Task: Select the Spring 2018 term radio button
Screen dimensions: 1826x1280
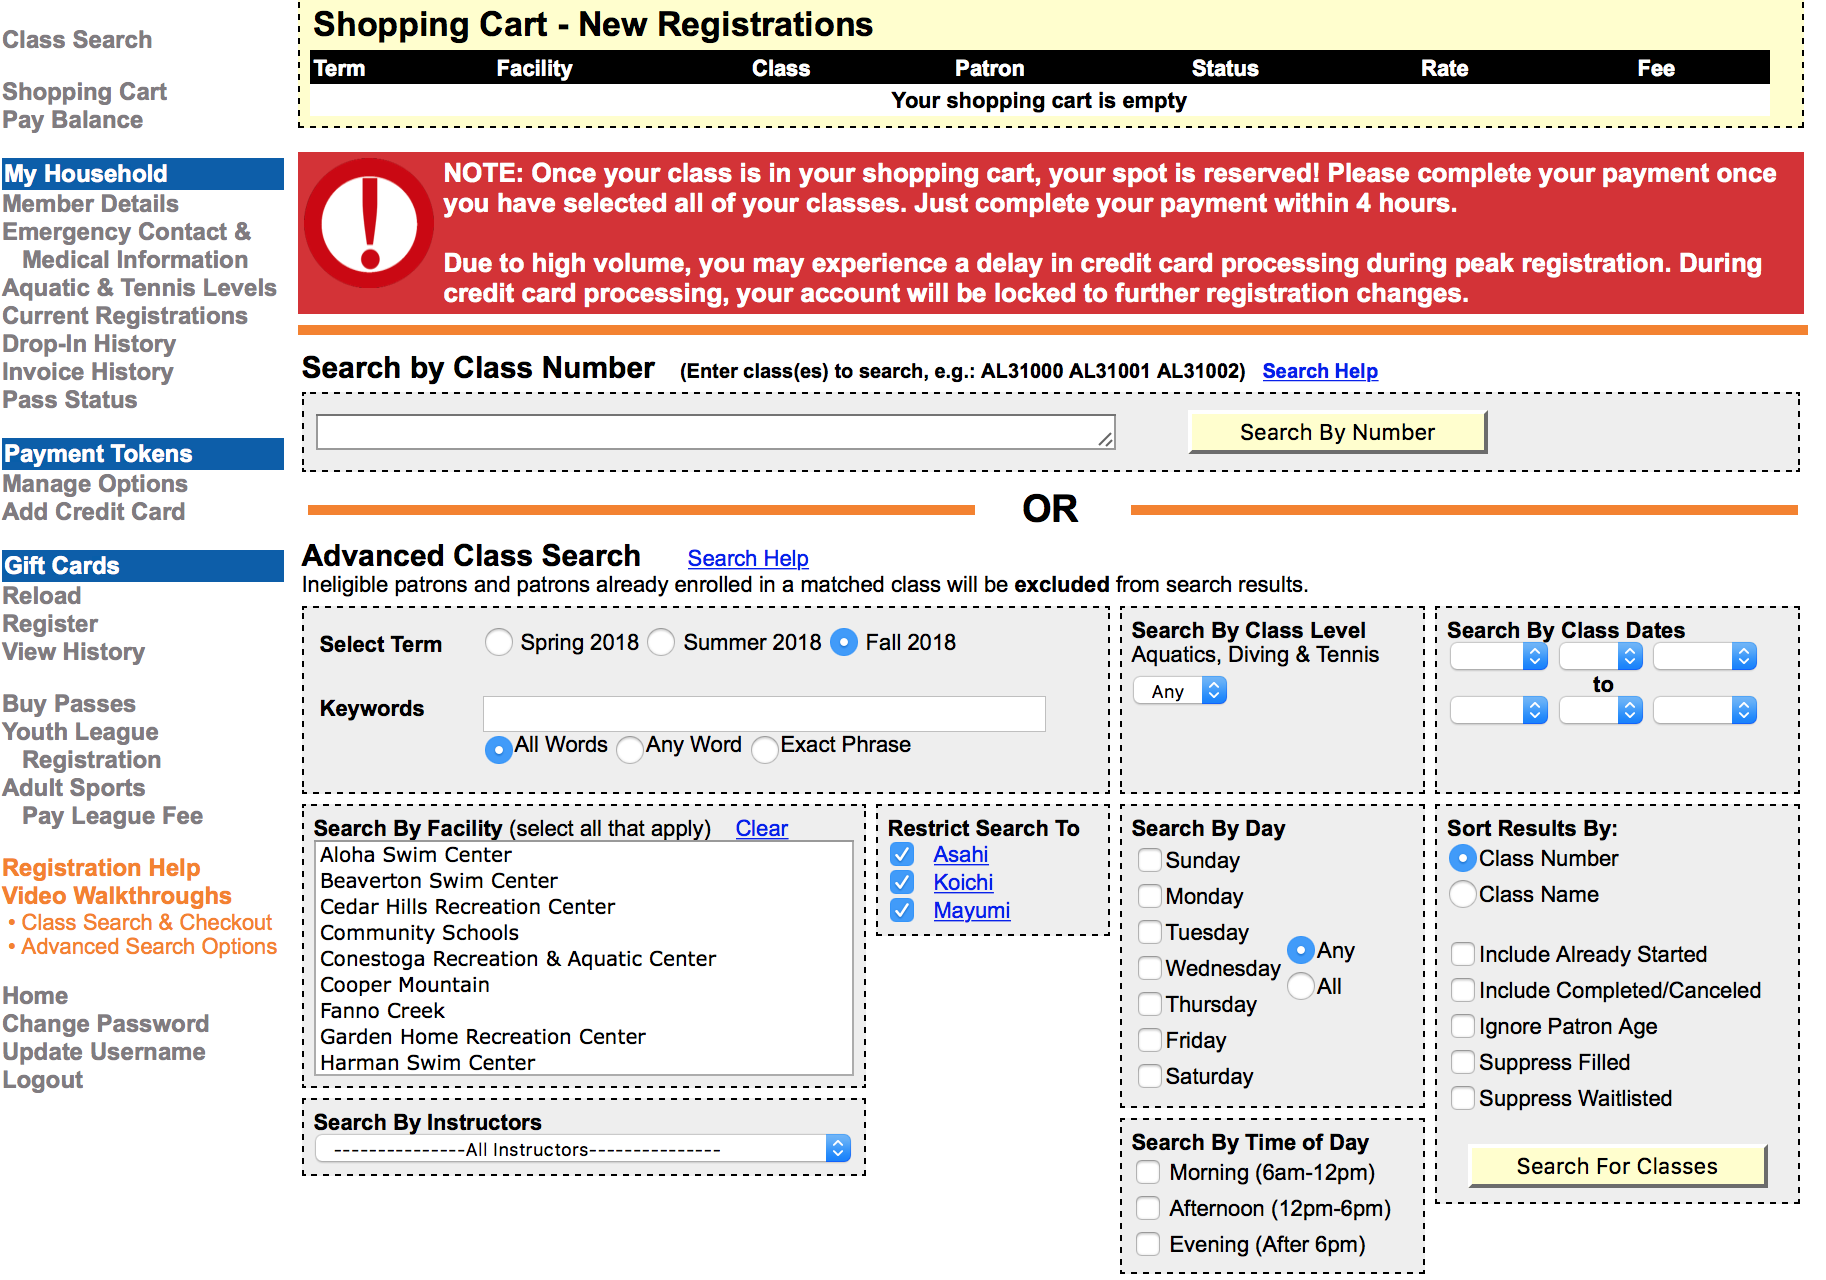Action: point(498,642)
